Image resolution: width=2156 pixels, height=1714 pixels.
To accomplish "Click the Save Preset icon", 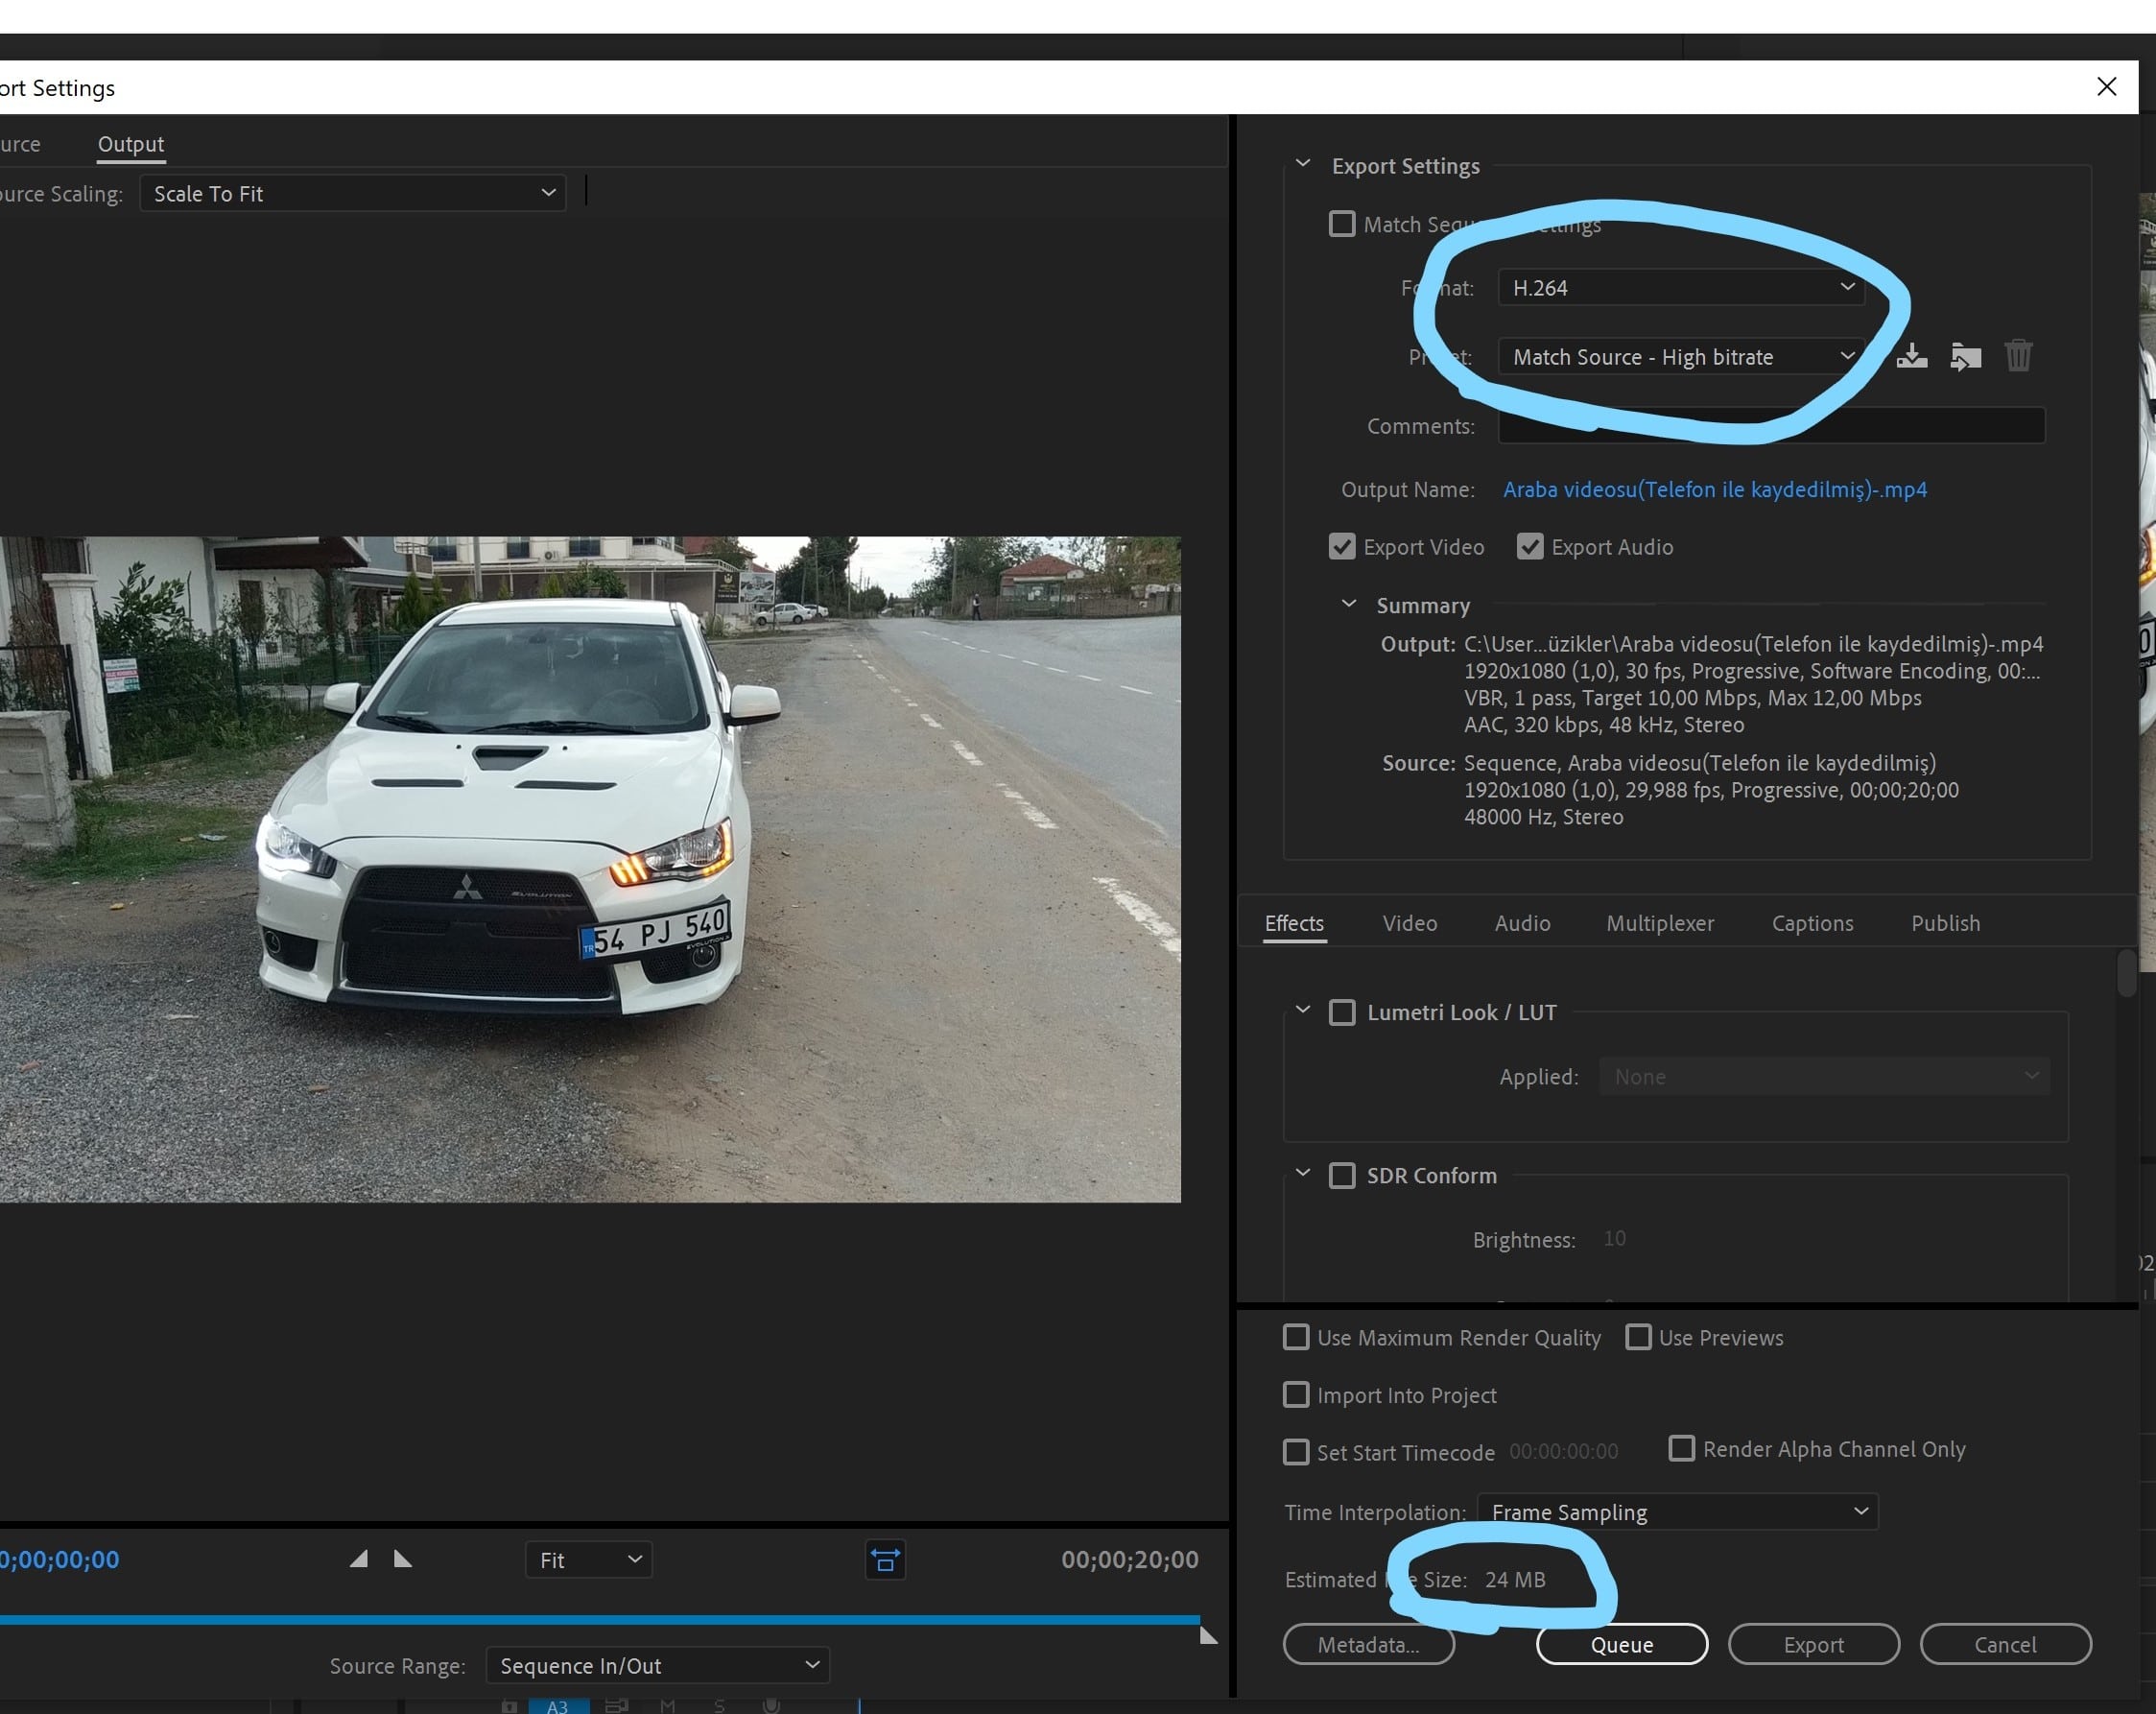I will click(x=1911, y=356).
